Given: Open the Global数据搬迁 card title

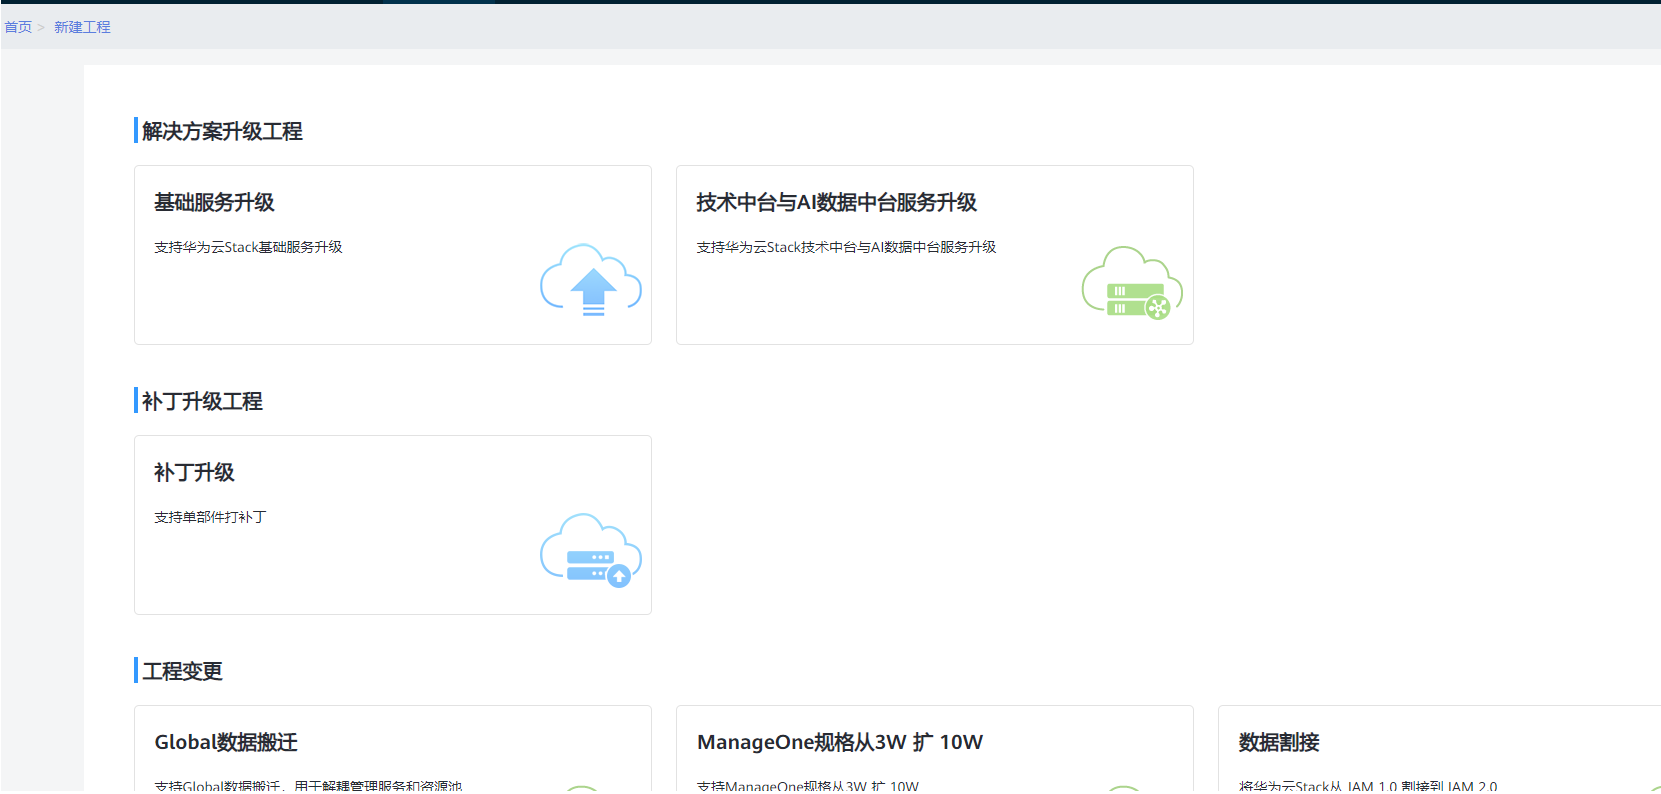Looking at the screenshot, I should (226, 742).
